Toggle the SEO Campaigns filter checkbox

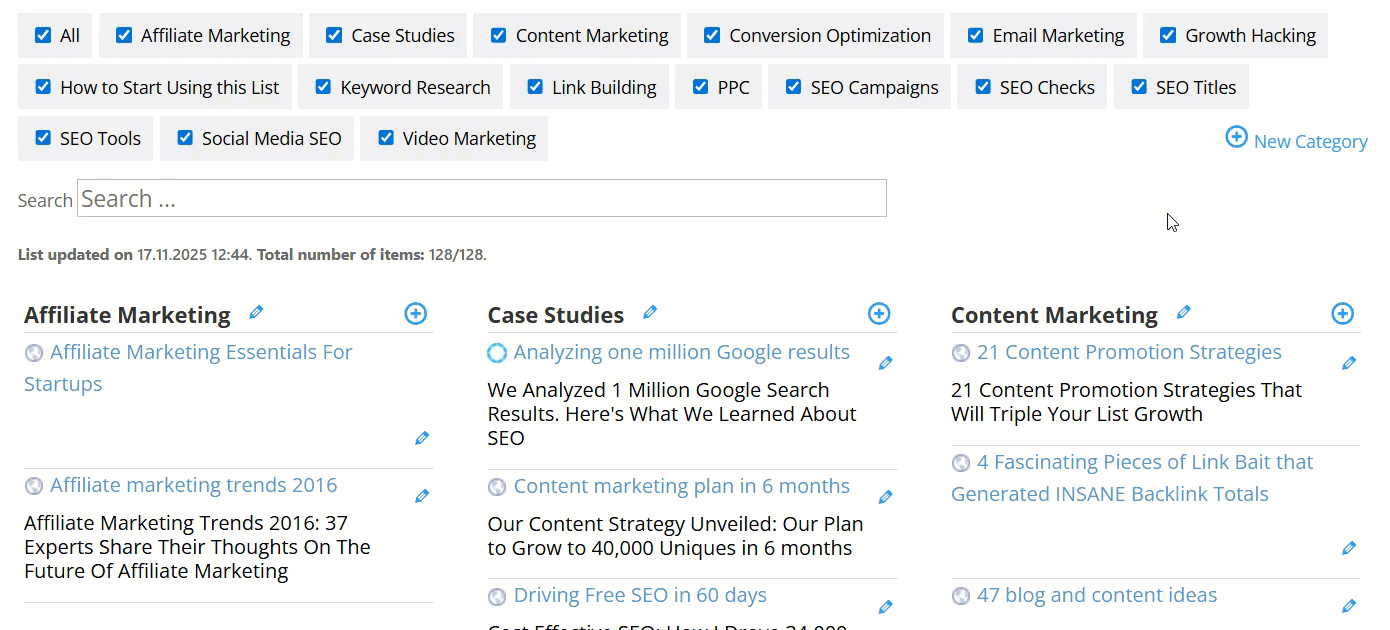[793, 87]
